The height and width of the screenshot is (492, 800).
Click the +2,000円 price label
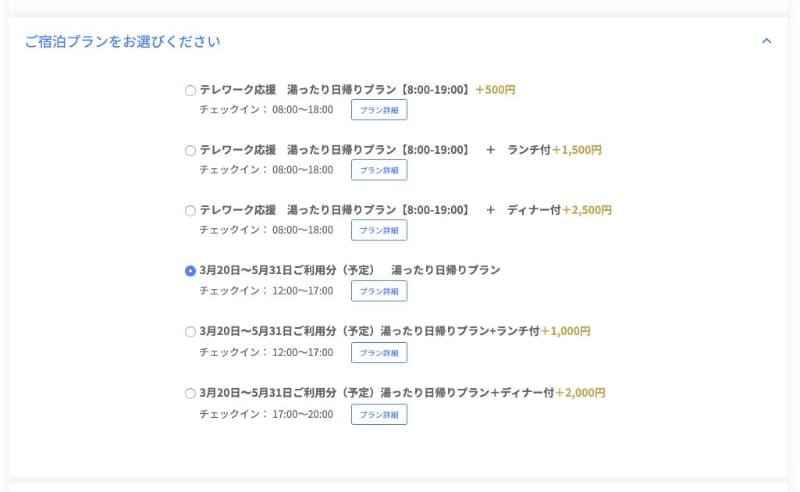tap(580, 393)
